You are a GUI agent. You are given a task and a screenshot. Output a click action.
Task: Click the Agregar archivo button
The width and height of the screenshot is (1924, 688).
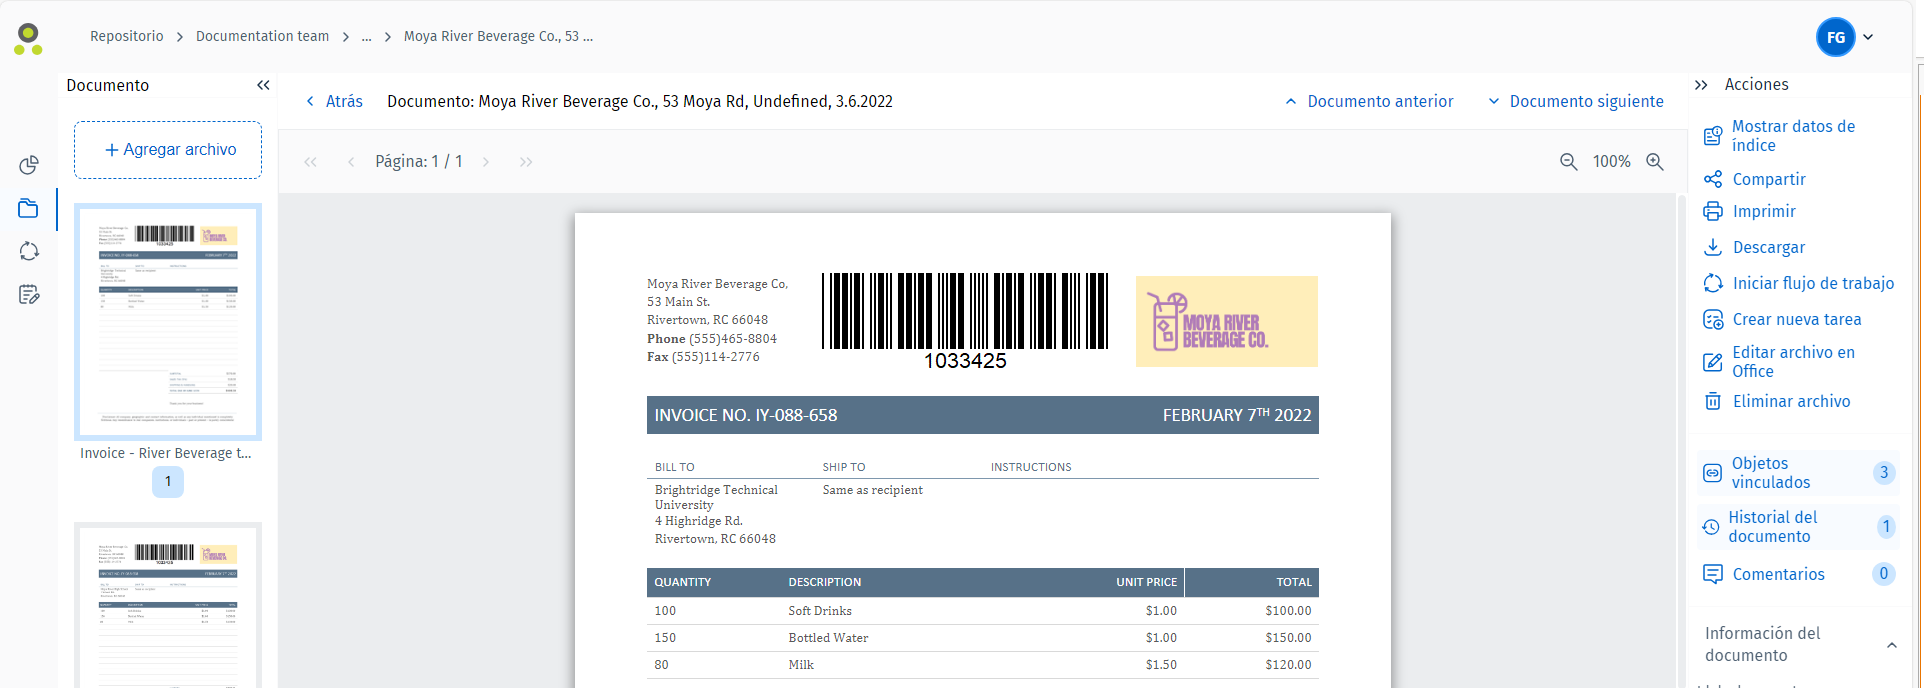tap(168, 150)
